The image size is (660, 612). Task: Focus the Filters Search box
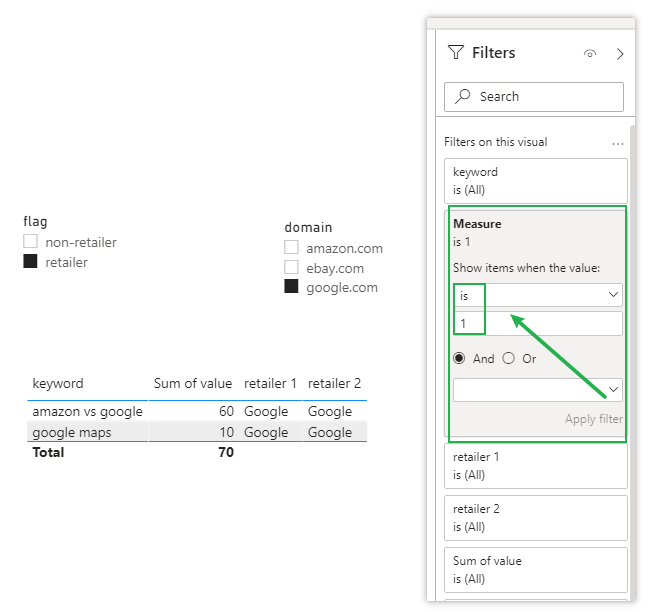[534, 97]
